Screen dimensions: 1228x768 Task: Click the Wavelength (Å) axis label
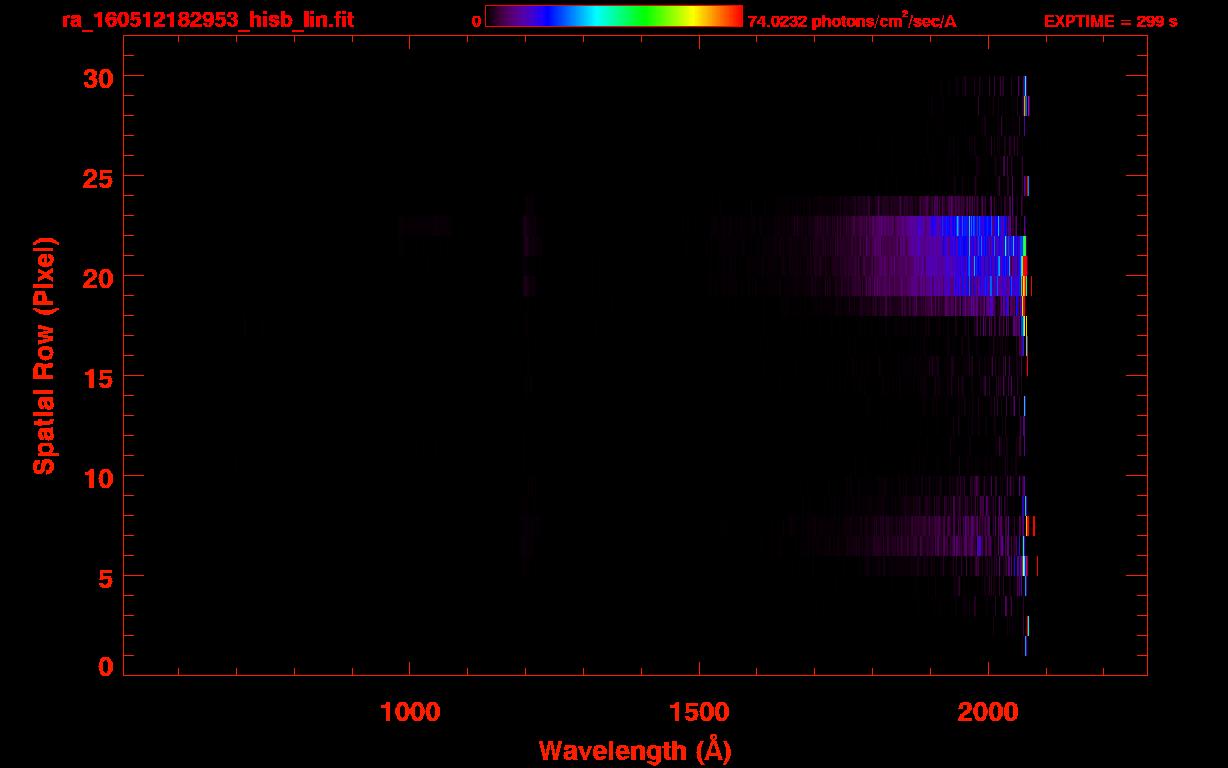(x=635, y=750)
